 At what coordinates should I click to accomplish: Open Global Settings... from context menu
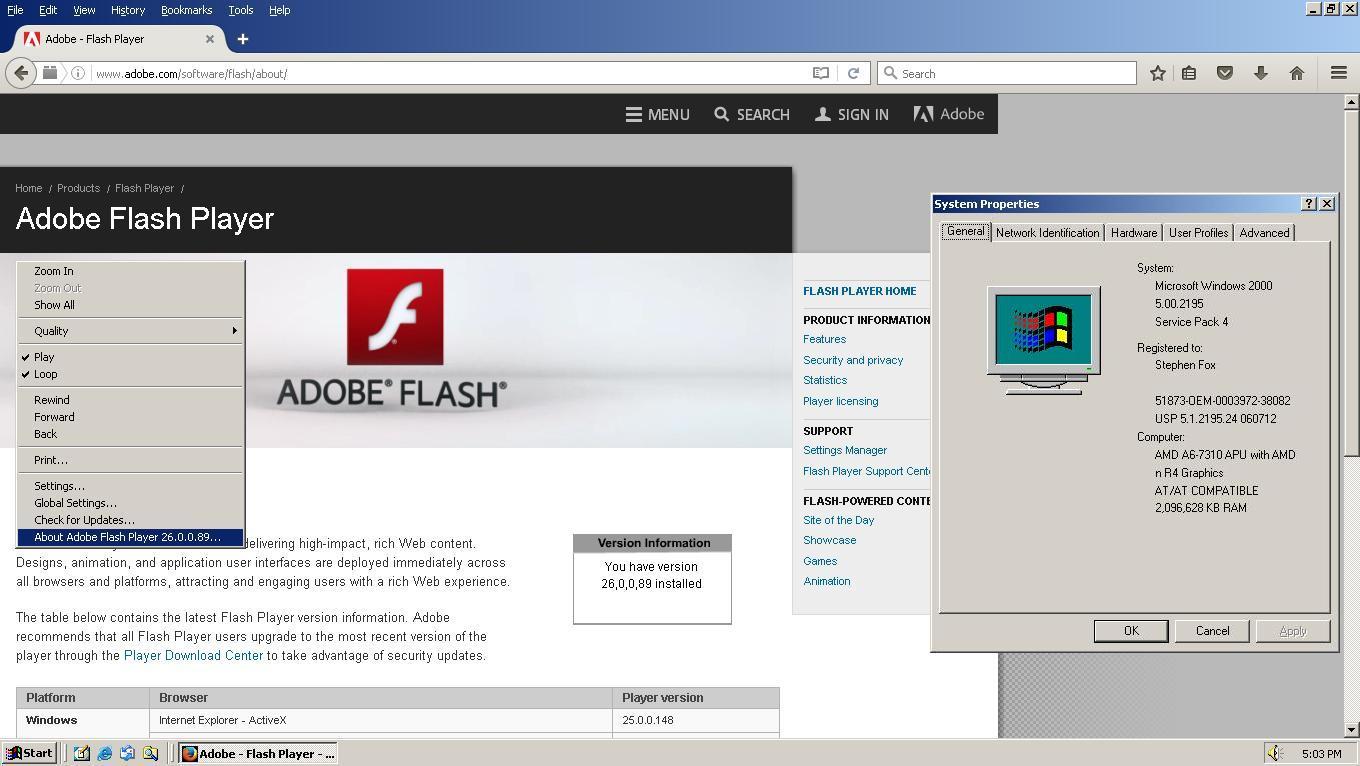pyautogui.click(x=130, y=503)
